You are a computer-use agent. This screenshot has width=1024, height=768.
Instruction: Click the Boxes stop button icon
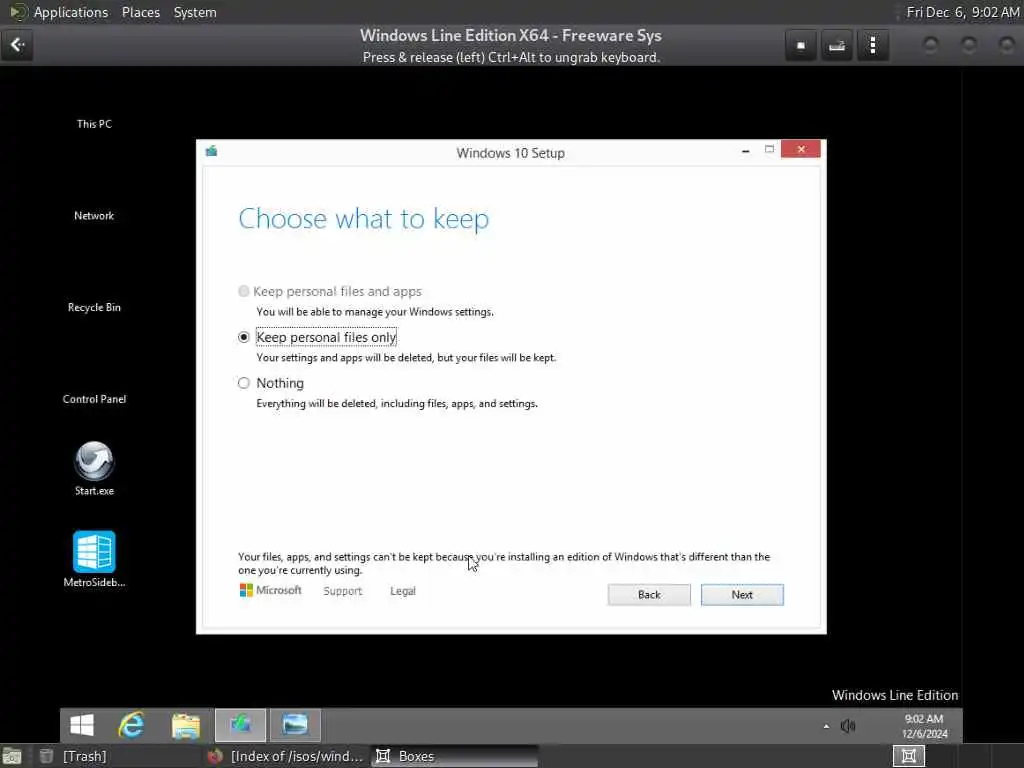(801, 46)
